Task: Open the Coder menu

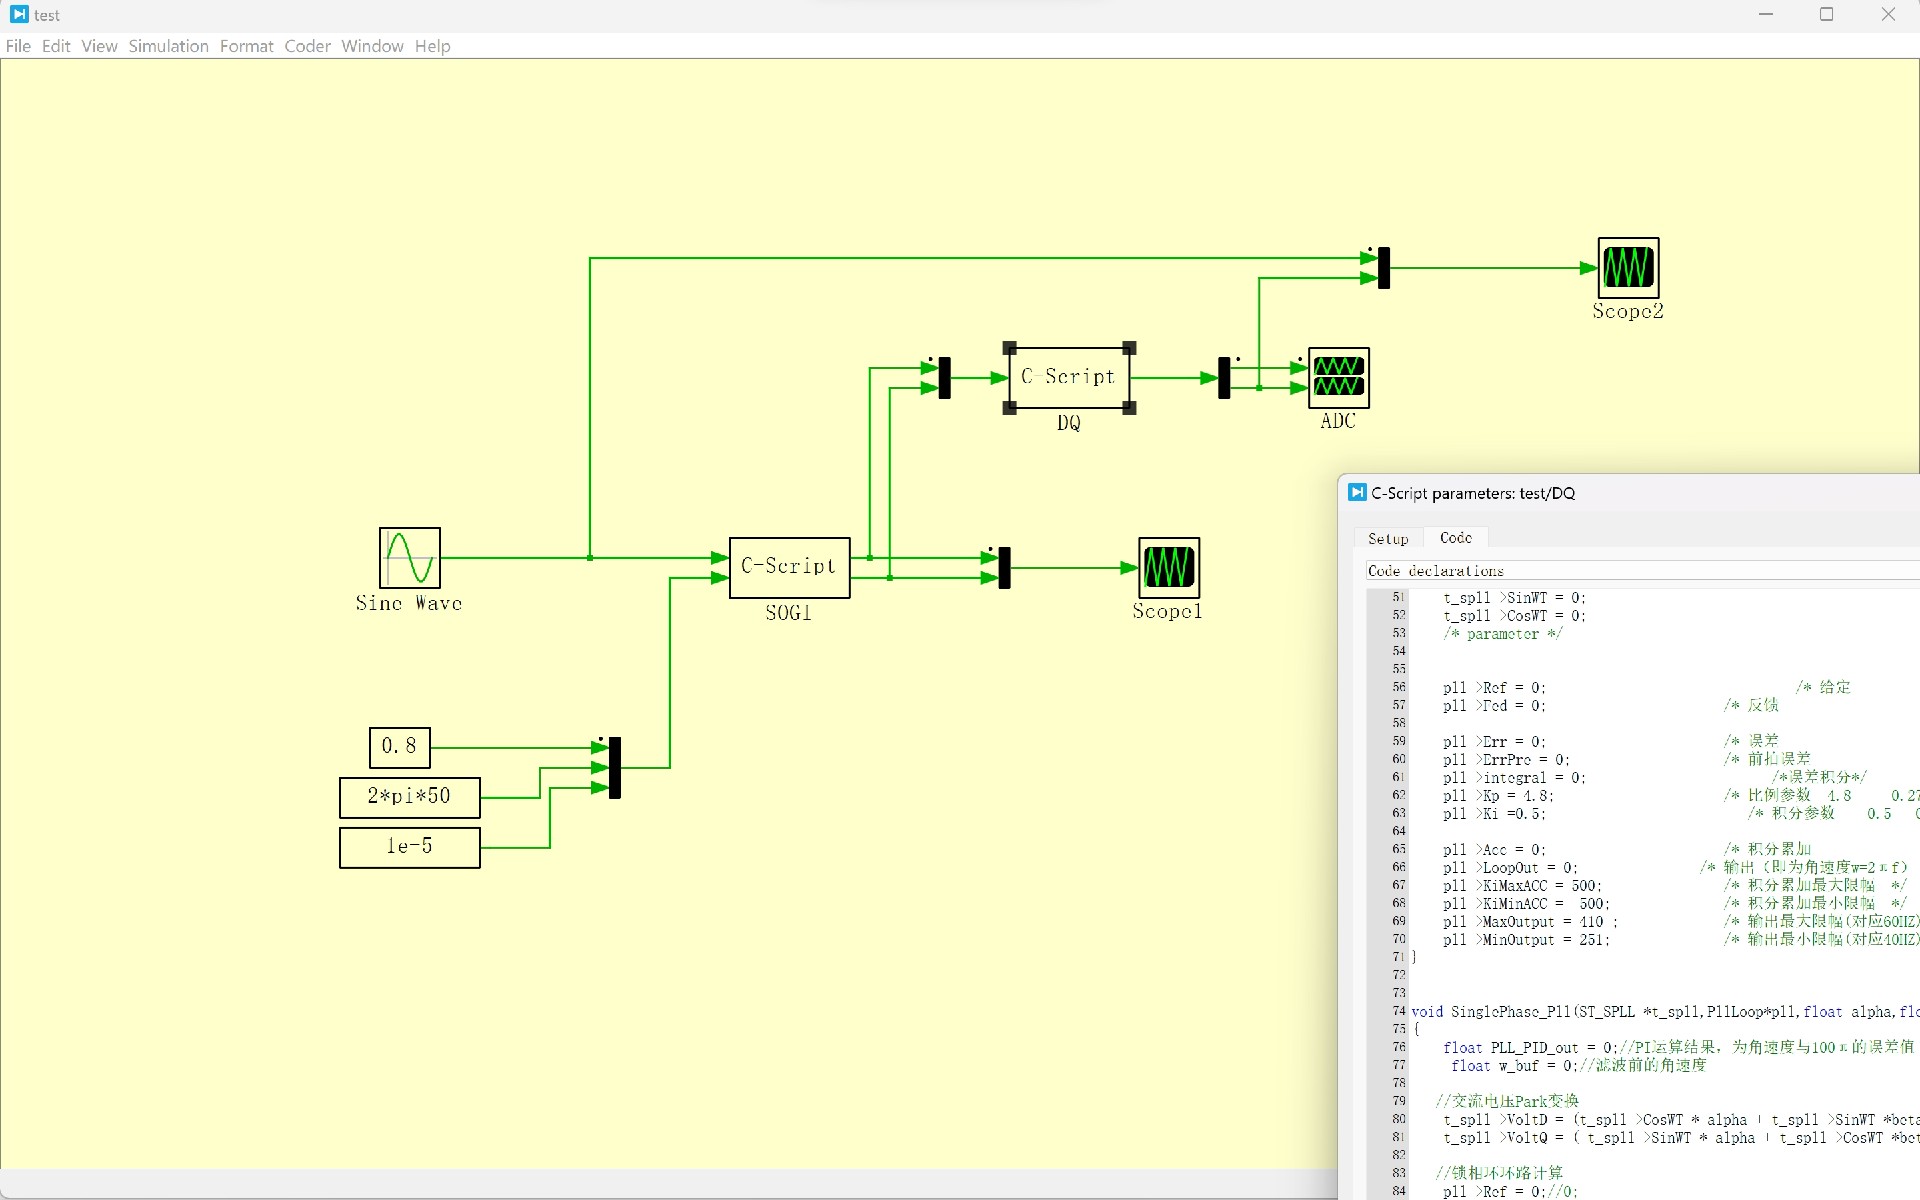Action: pos(307,46)
